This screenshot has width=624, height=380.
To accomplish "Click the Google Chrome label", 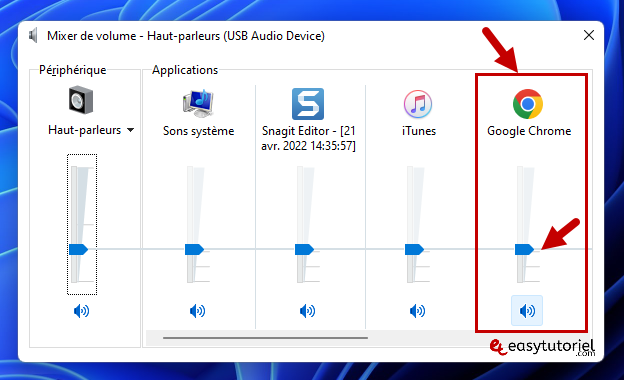I will click(529, 131).
